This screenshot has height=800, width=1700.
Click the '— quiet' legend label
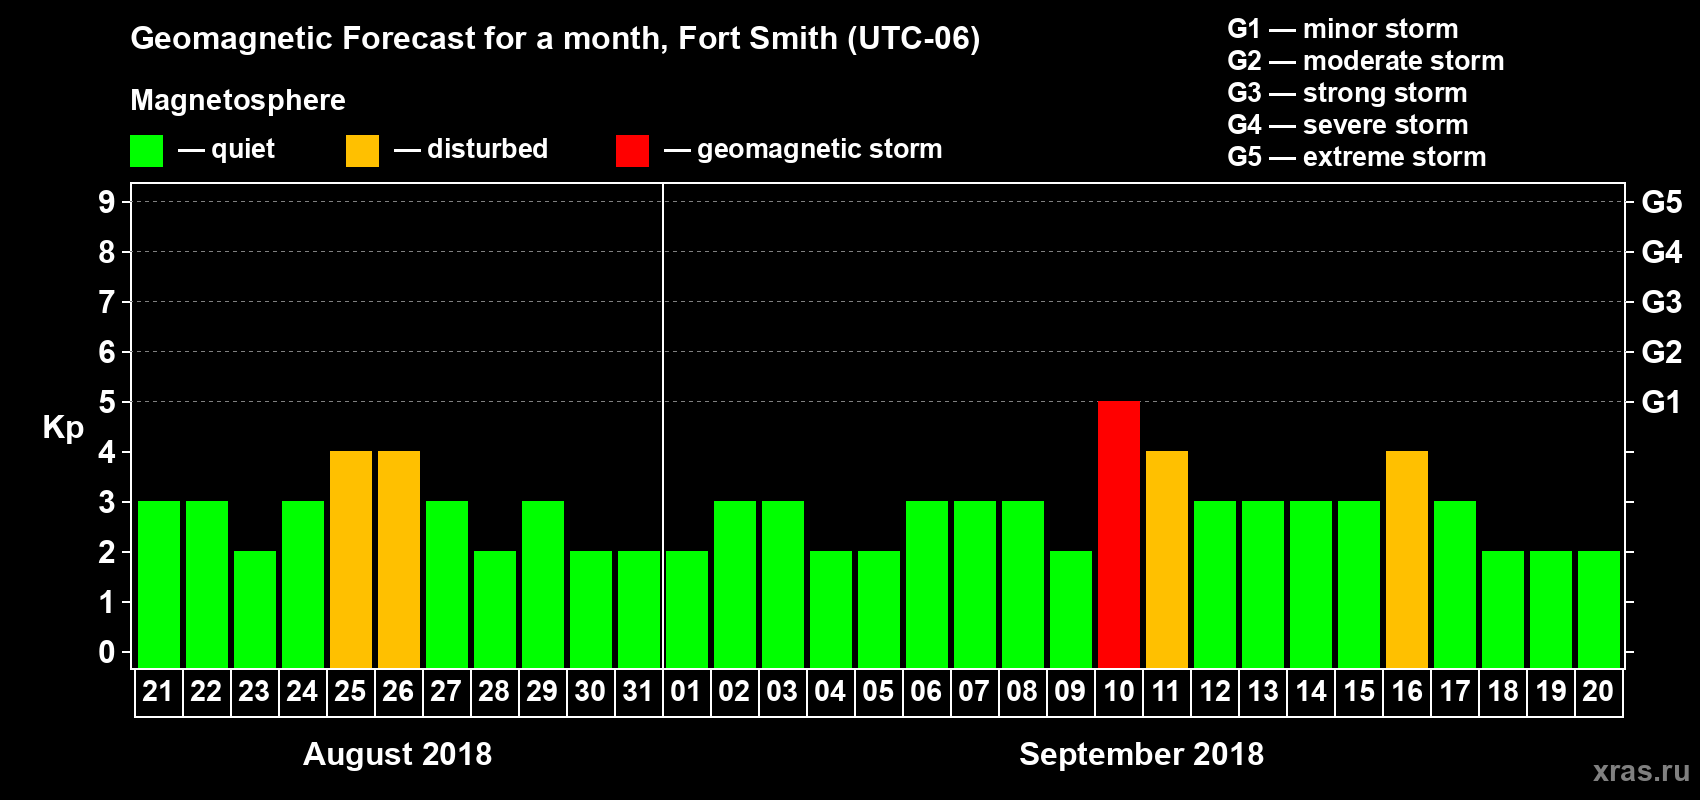(226, 149)
